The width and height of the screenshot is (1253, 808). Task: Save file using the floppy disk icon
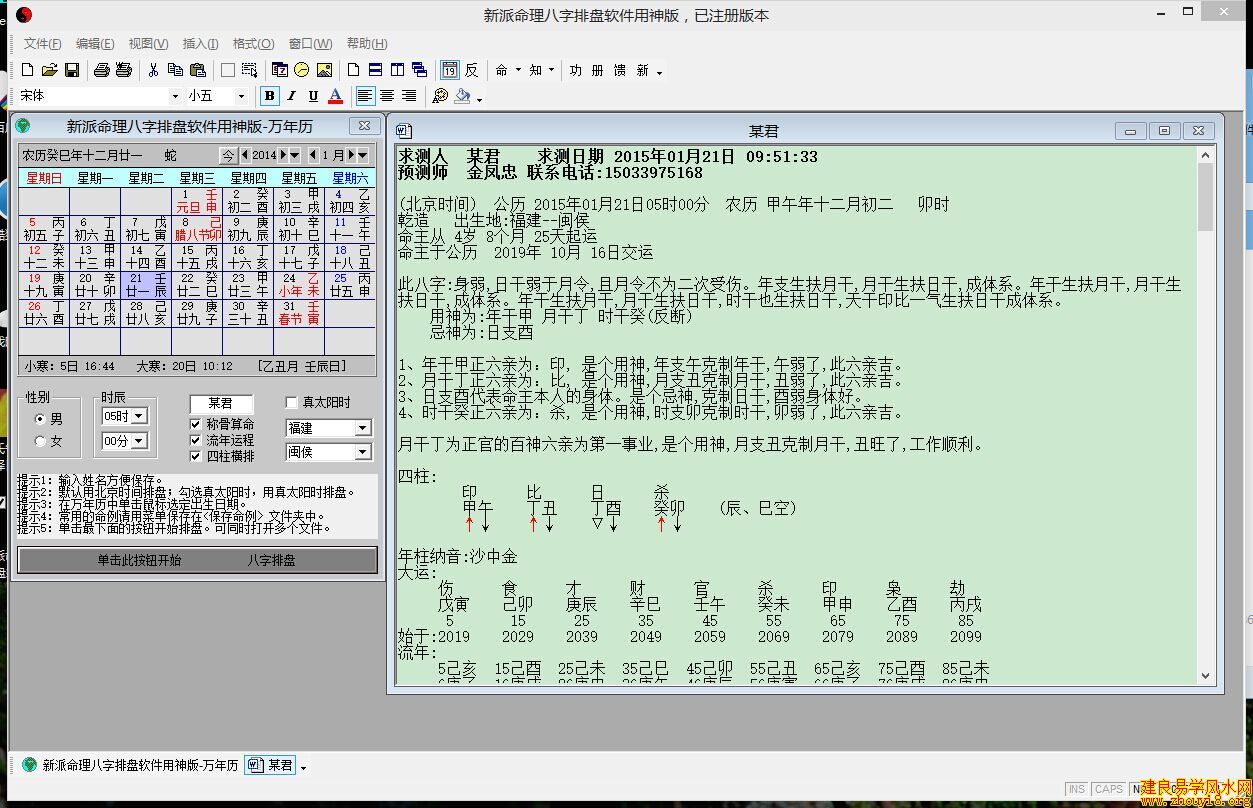(x=72, y=70)
